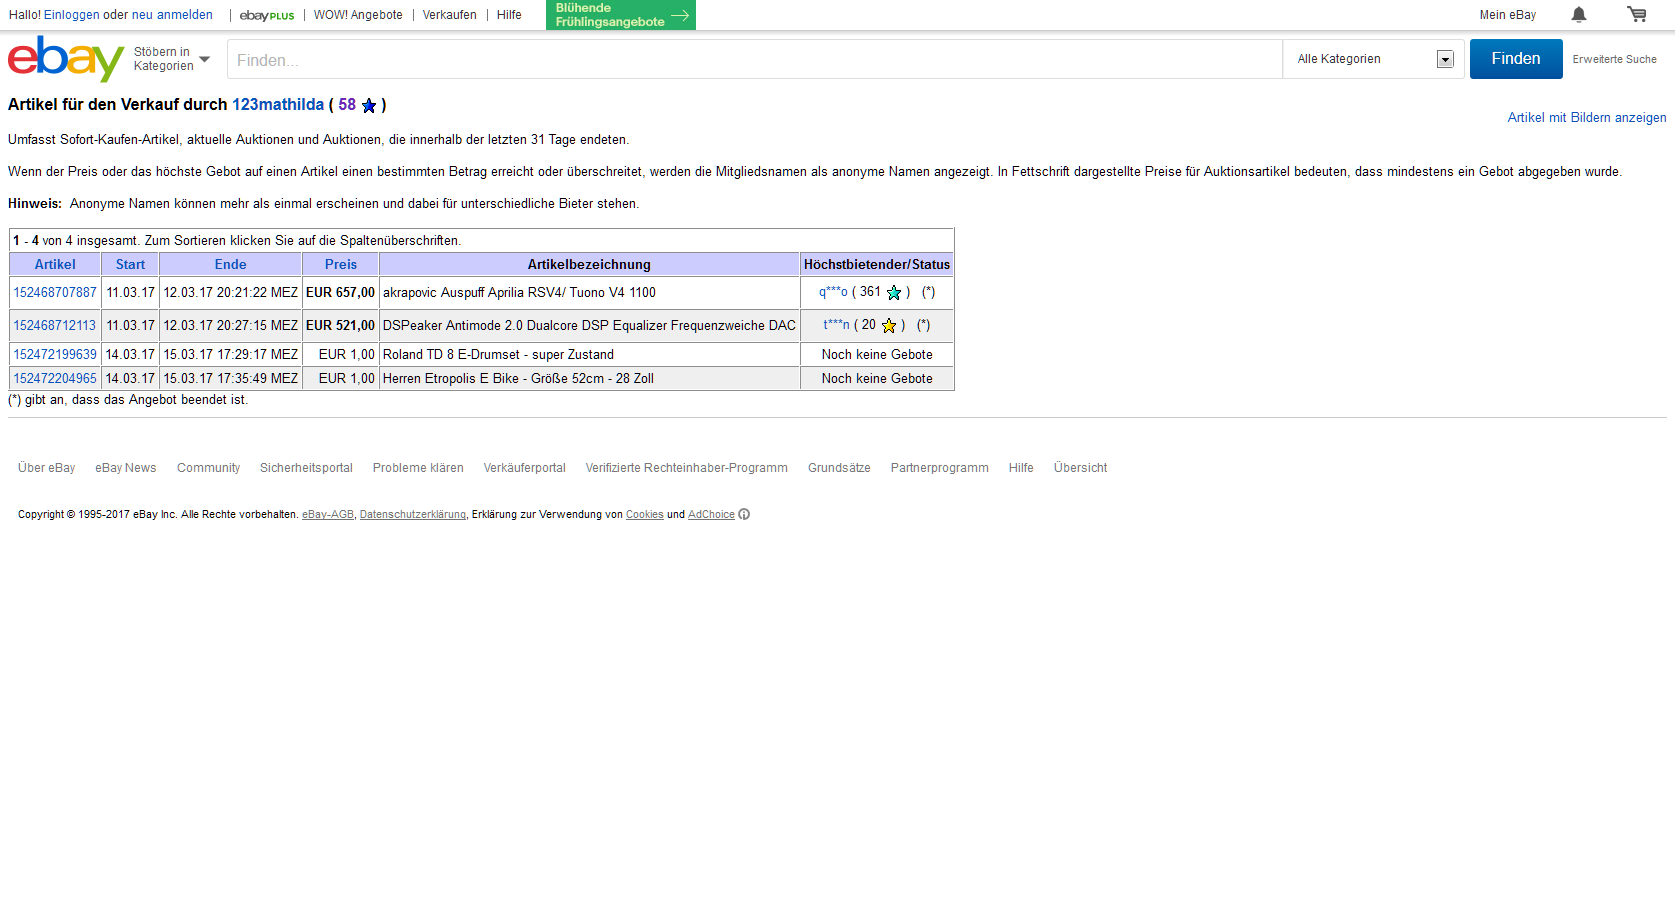This screenshot has height=908, width=1675.
Task: Open item number 152468707887
Action: click(55, 293)
